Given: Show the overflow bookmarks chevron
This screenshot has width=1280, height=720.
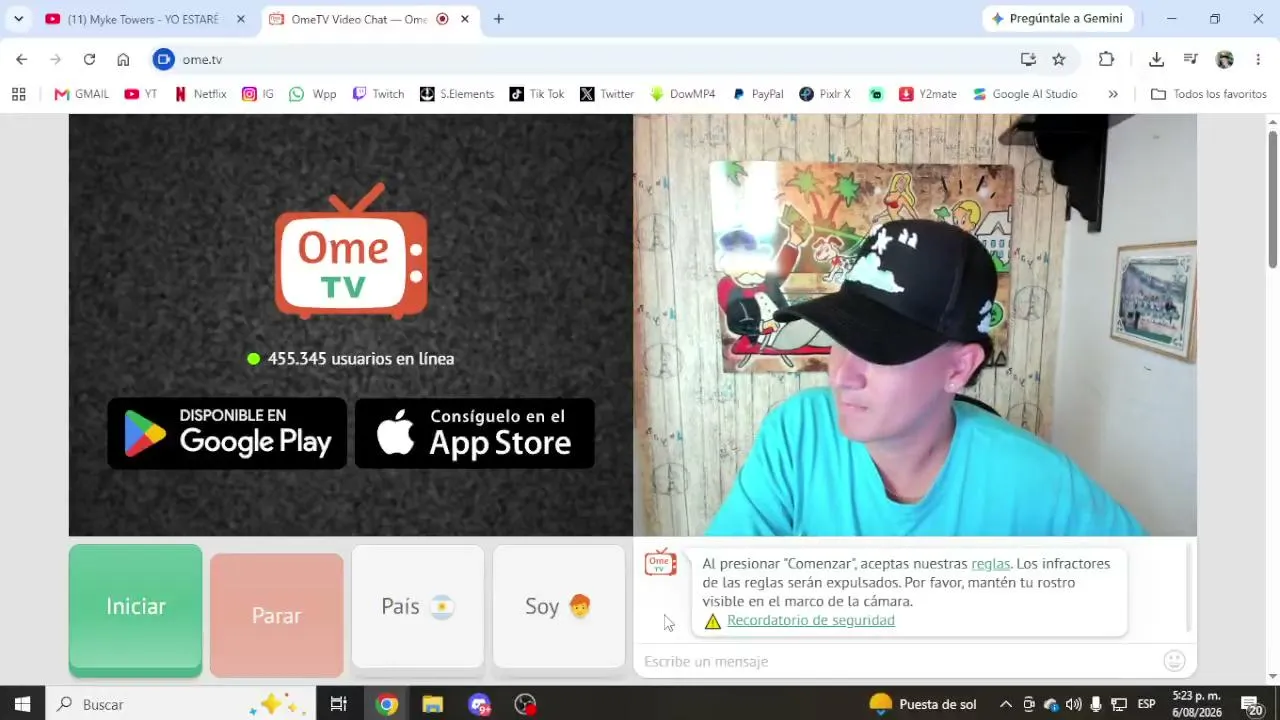Looking at the screenshot, I should pyautogui.click(x=1113, y=94).
